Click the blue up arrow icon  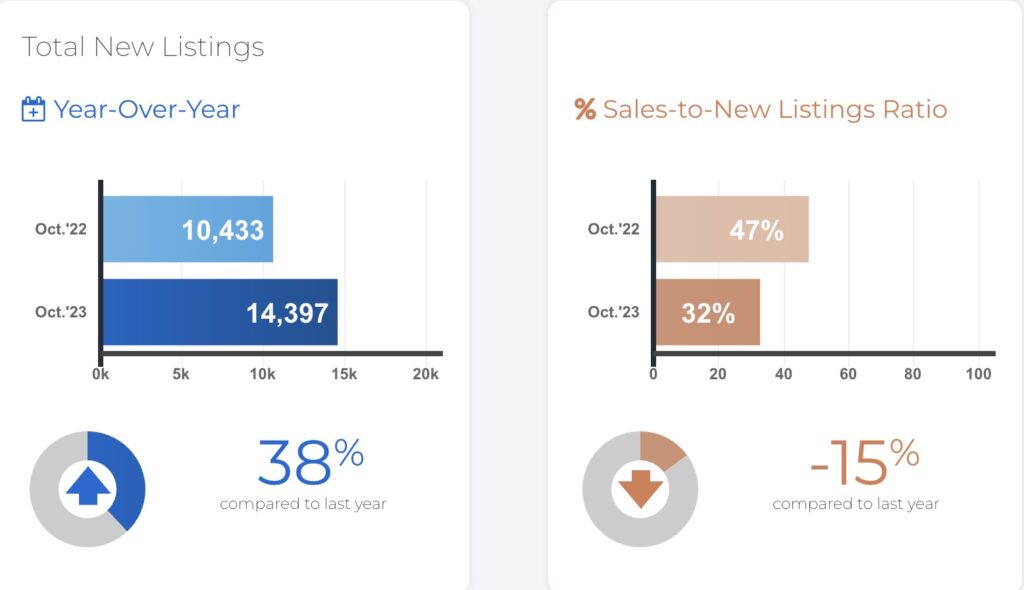coord(88,489)
